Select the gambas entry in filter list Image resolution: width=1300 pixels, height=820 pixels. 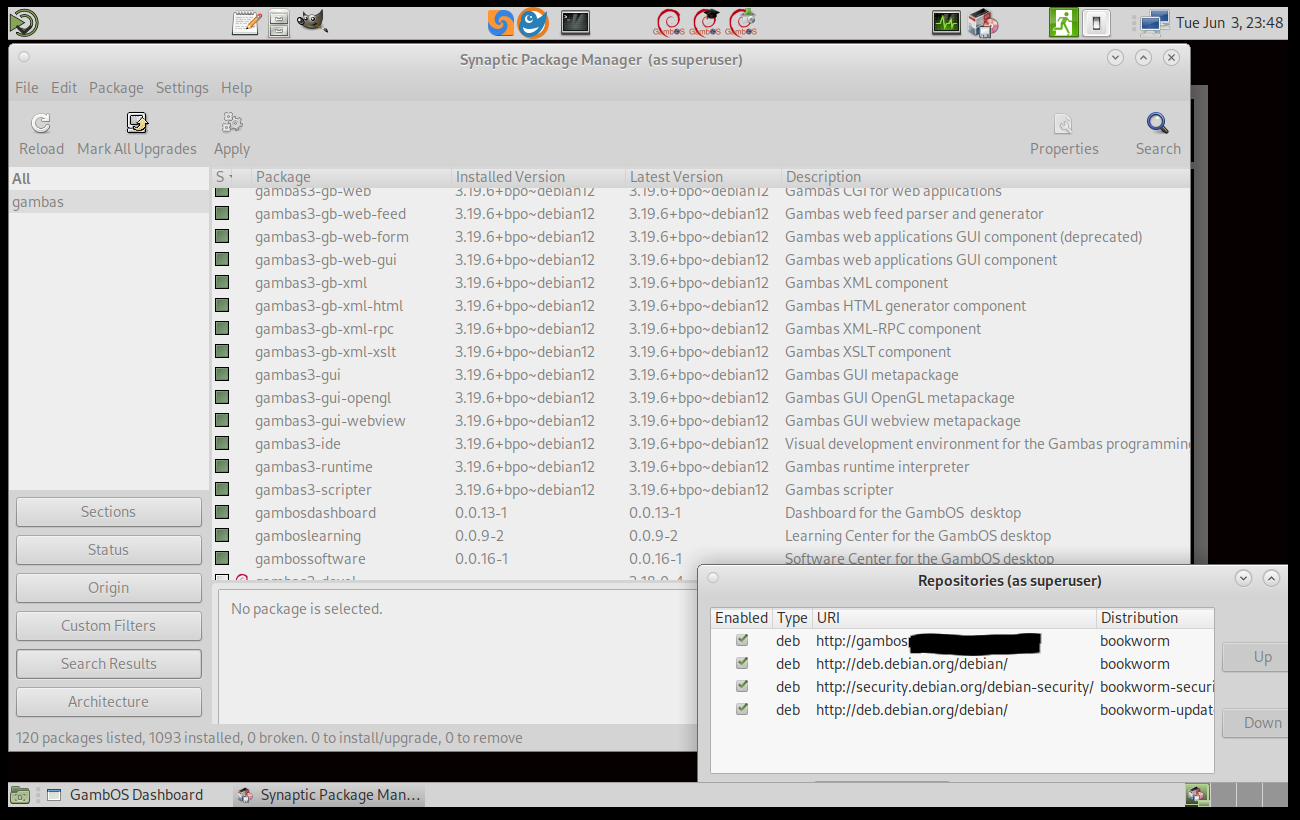pyautogui.click(x=38, y=202)
